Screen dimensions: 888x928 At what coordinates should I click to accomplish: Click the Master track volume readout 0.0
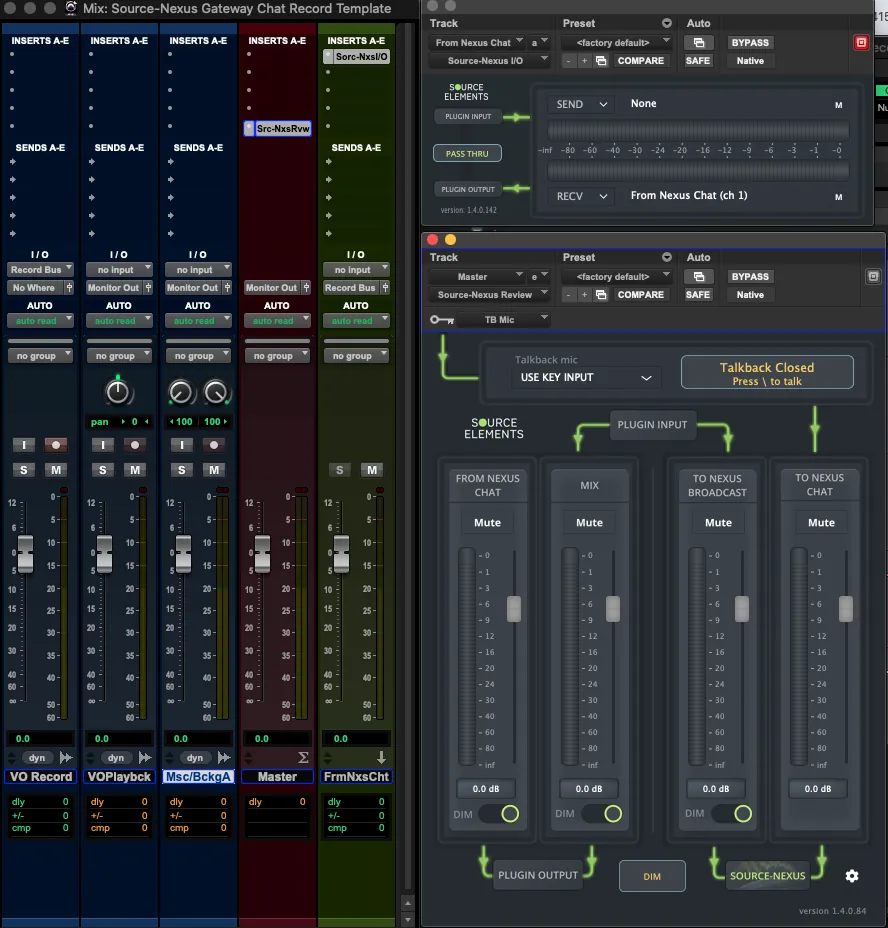[x=277, y=739]
